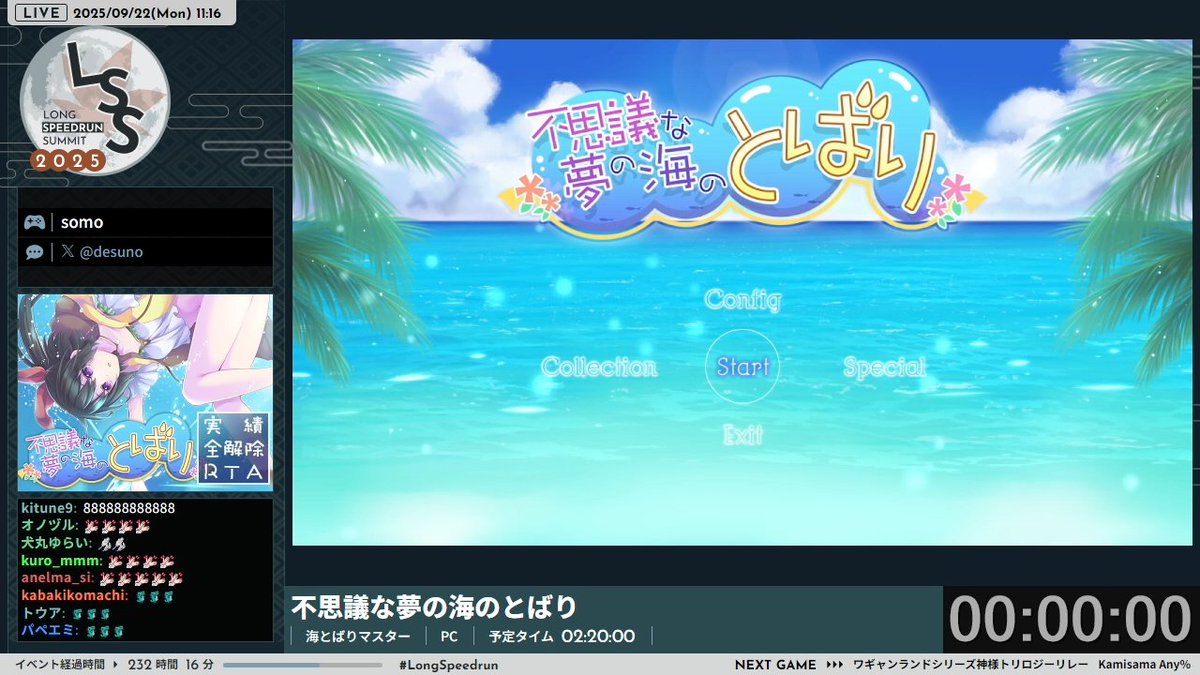Click the パペエミ chat username
This screenshot has width=1200, height=675.
point(47,630)
